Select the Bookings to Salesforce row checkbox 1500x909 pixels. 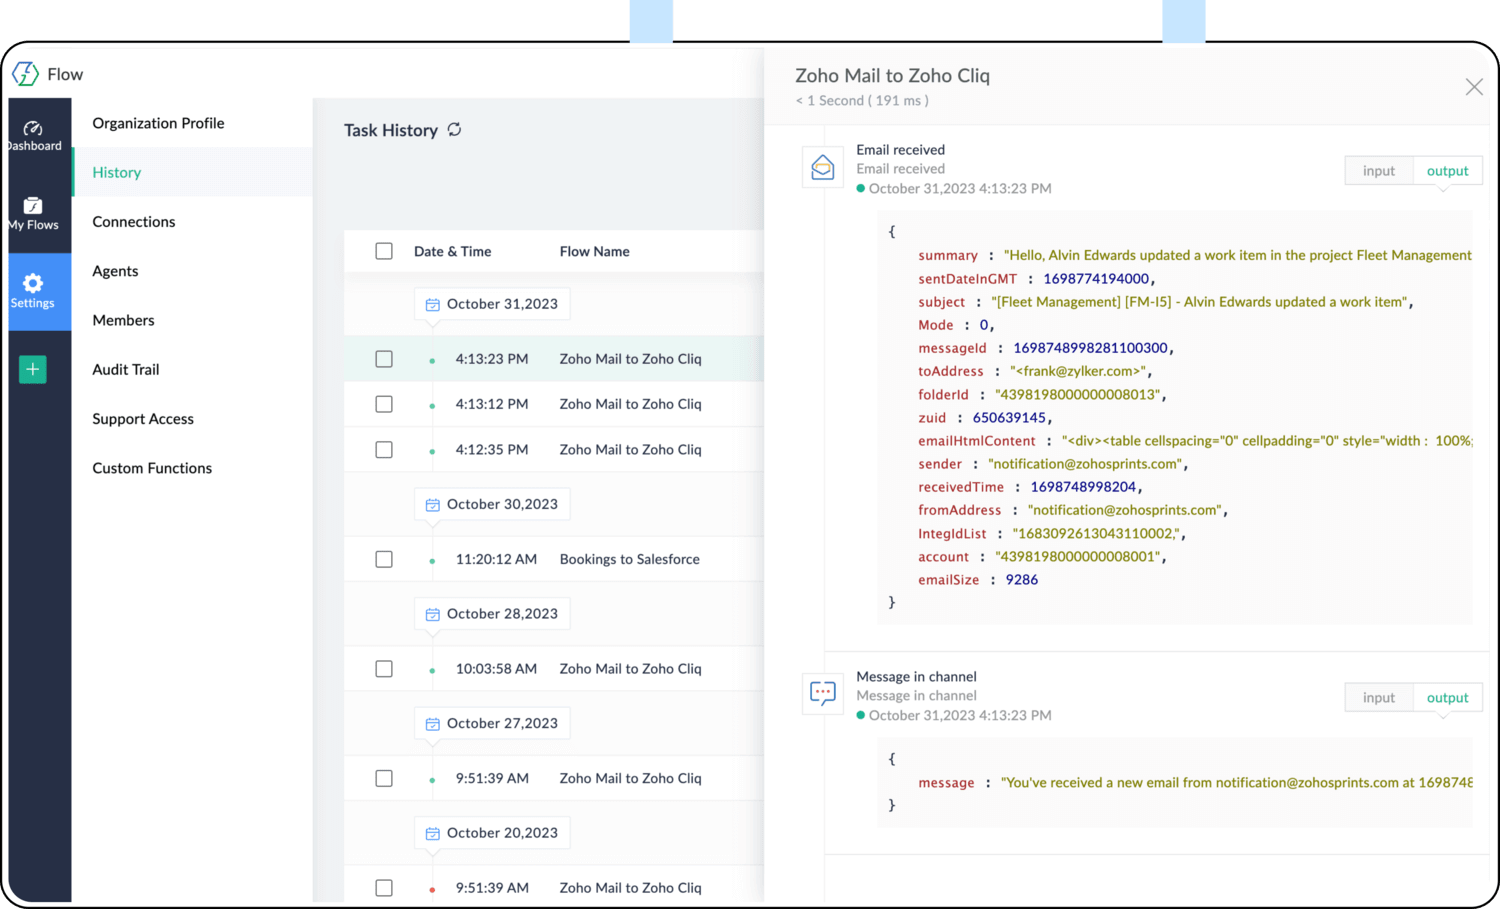click(x=384, y=559)
